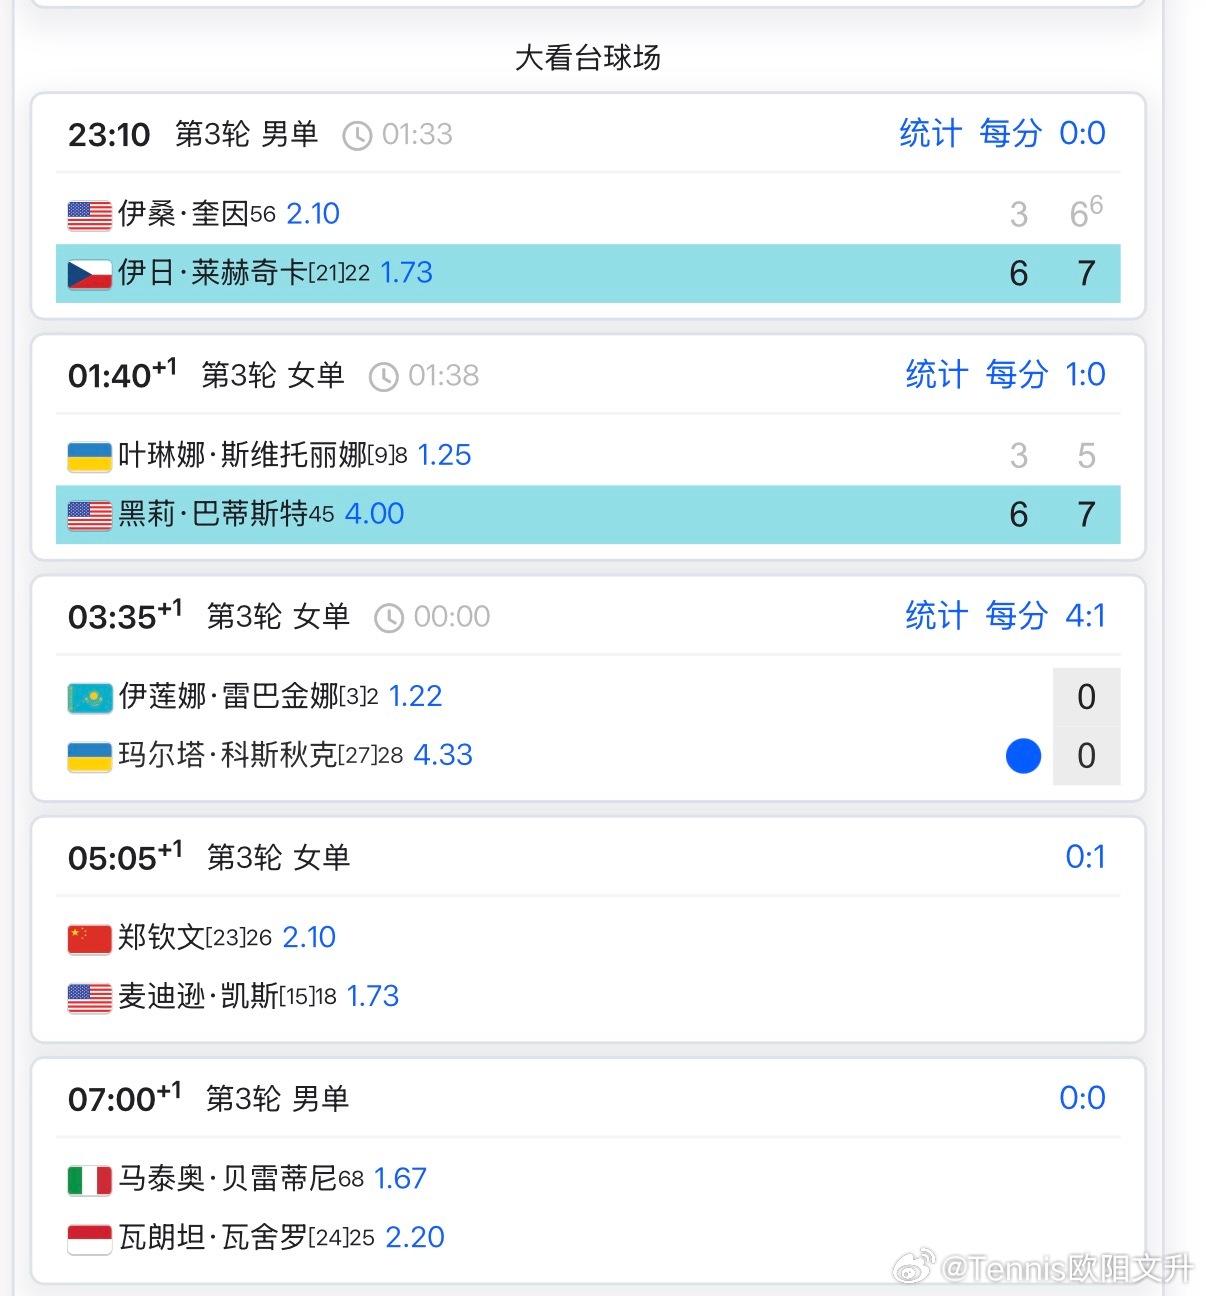The image size is (1206, 1296).
Task: Select highlighted winner row 伊日·莱赫奇卡
Action: (x=588, y=273)
